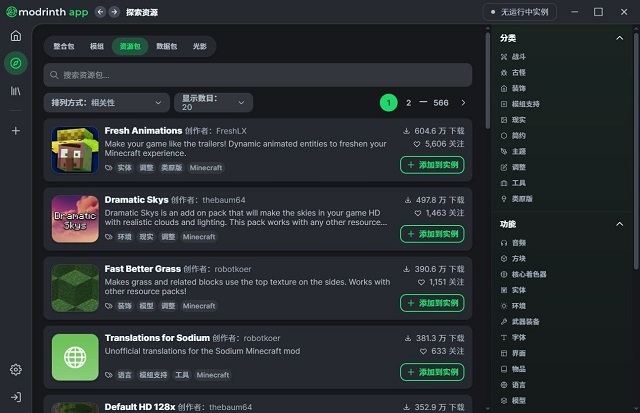Click the swords icon beside 战斗
Viewport: 640px width, 413px height.
(x=504, y=57)
